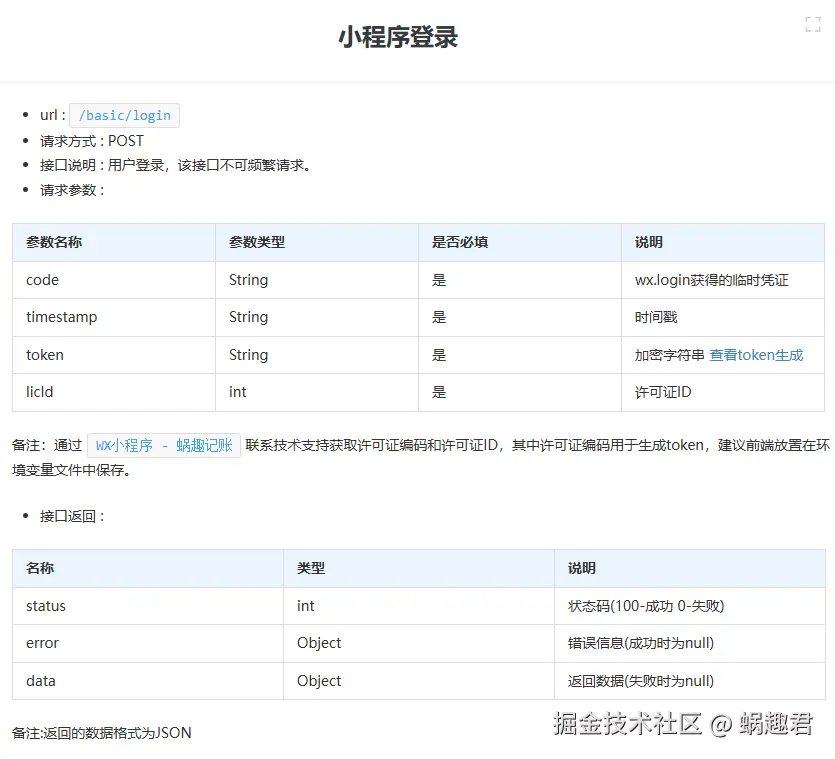835x759 pixels.
Task: Select the status name cell
Action: pyautogui.click(x=148, y=606)
